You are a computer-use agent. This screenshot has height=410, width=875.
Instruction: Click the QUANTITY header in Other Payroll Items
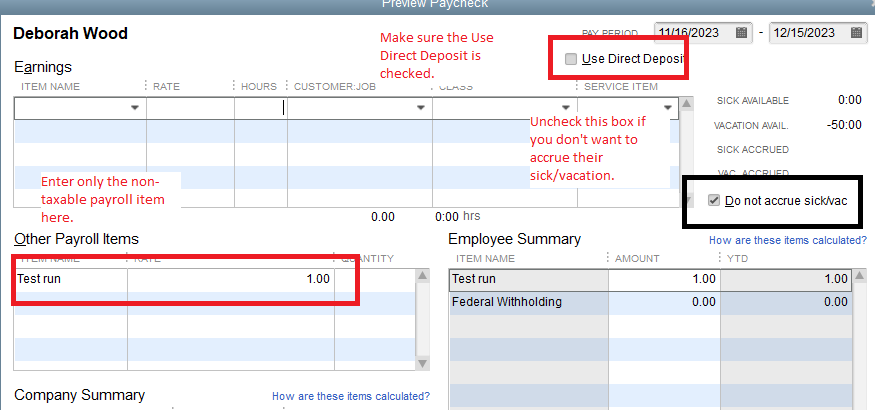coord(368,259)
